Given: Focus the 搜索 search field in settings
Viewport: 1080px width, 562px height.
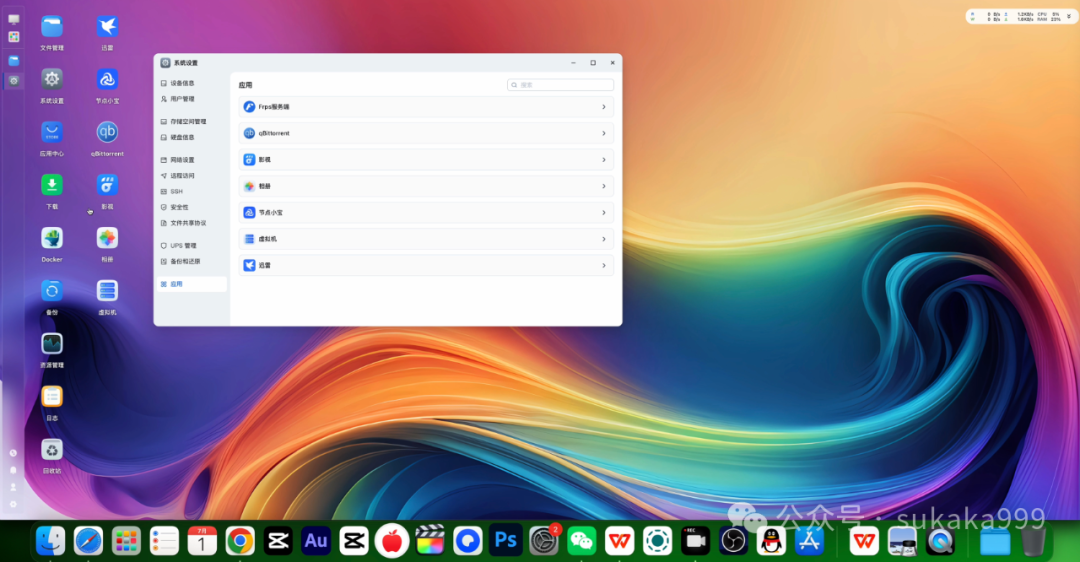Looking at the screenshot, I should [x=560, y=85].
